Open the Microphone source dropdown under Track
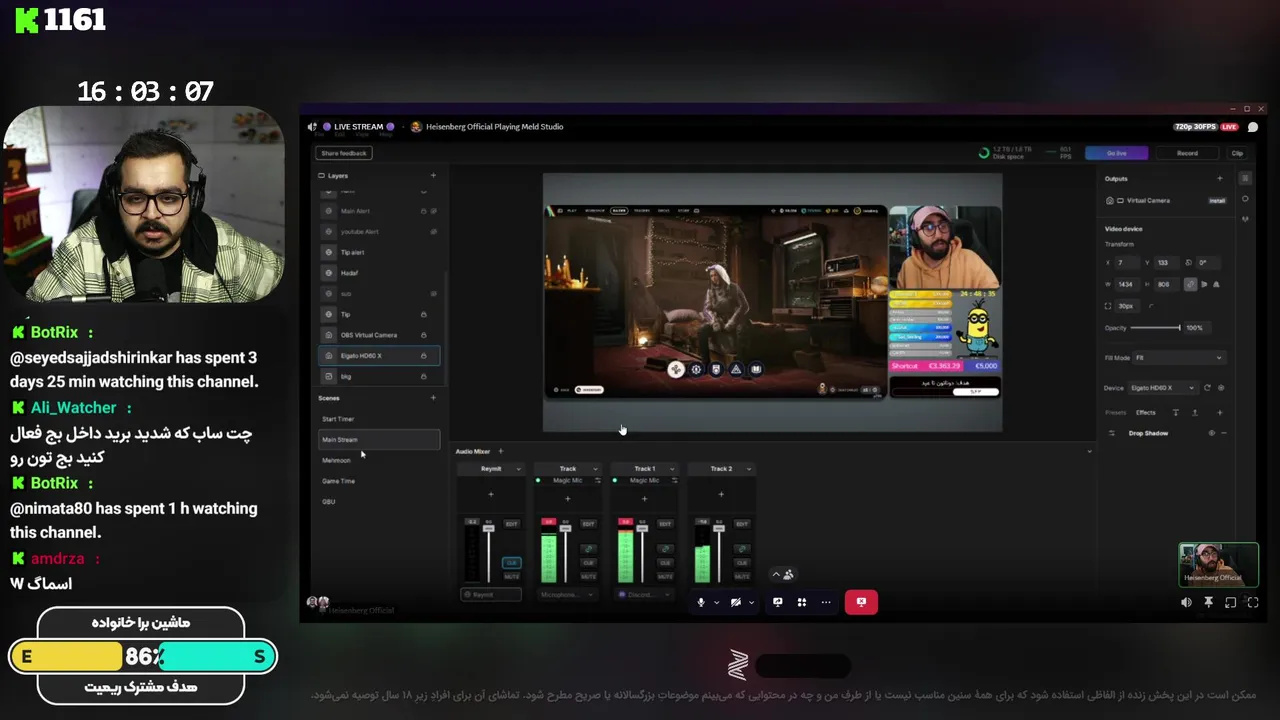Image resolution: width=1280 pixels, height=720 pixels. [x=568, y=595]
